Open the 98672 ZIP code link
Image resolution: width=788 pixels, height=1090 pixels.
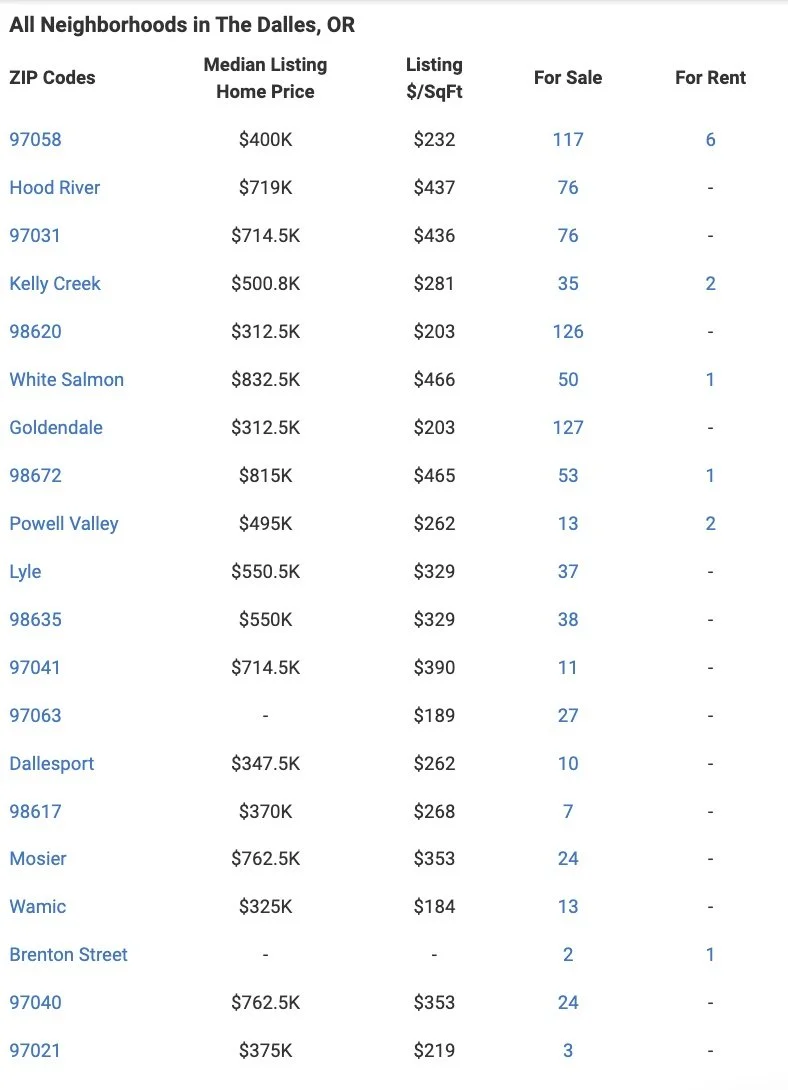point(35,475)
